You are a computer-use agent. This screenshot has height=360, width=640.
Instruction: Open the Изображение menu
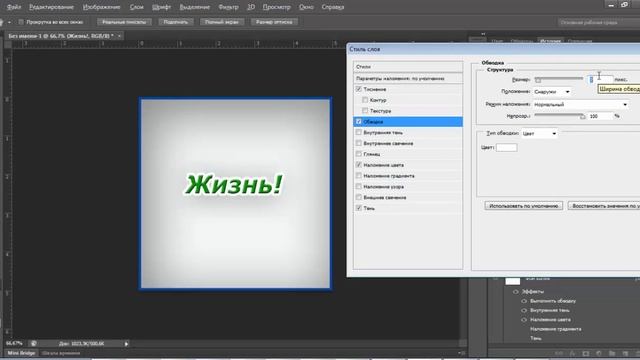[x=102, y=7]
